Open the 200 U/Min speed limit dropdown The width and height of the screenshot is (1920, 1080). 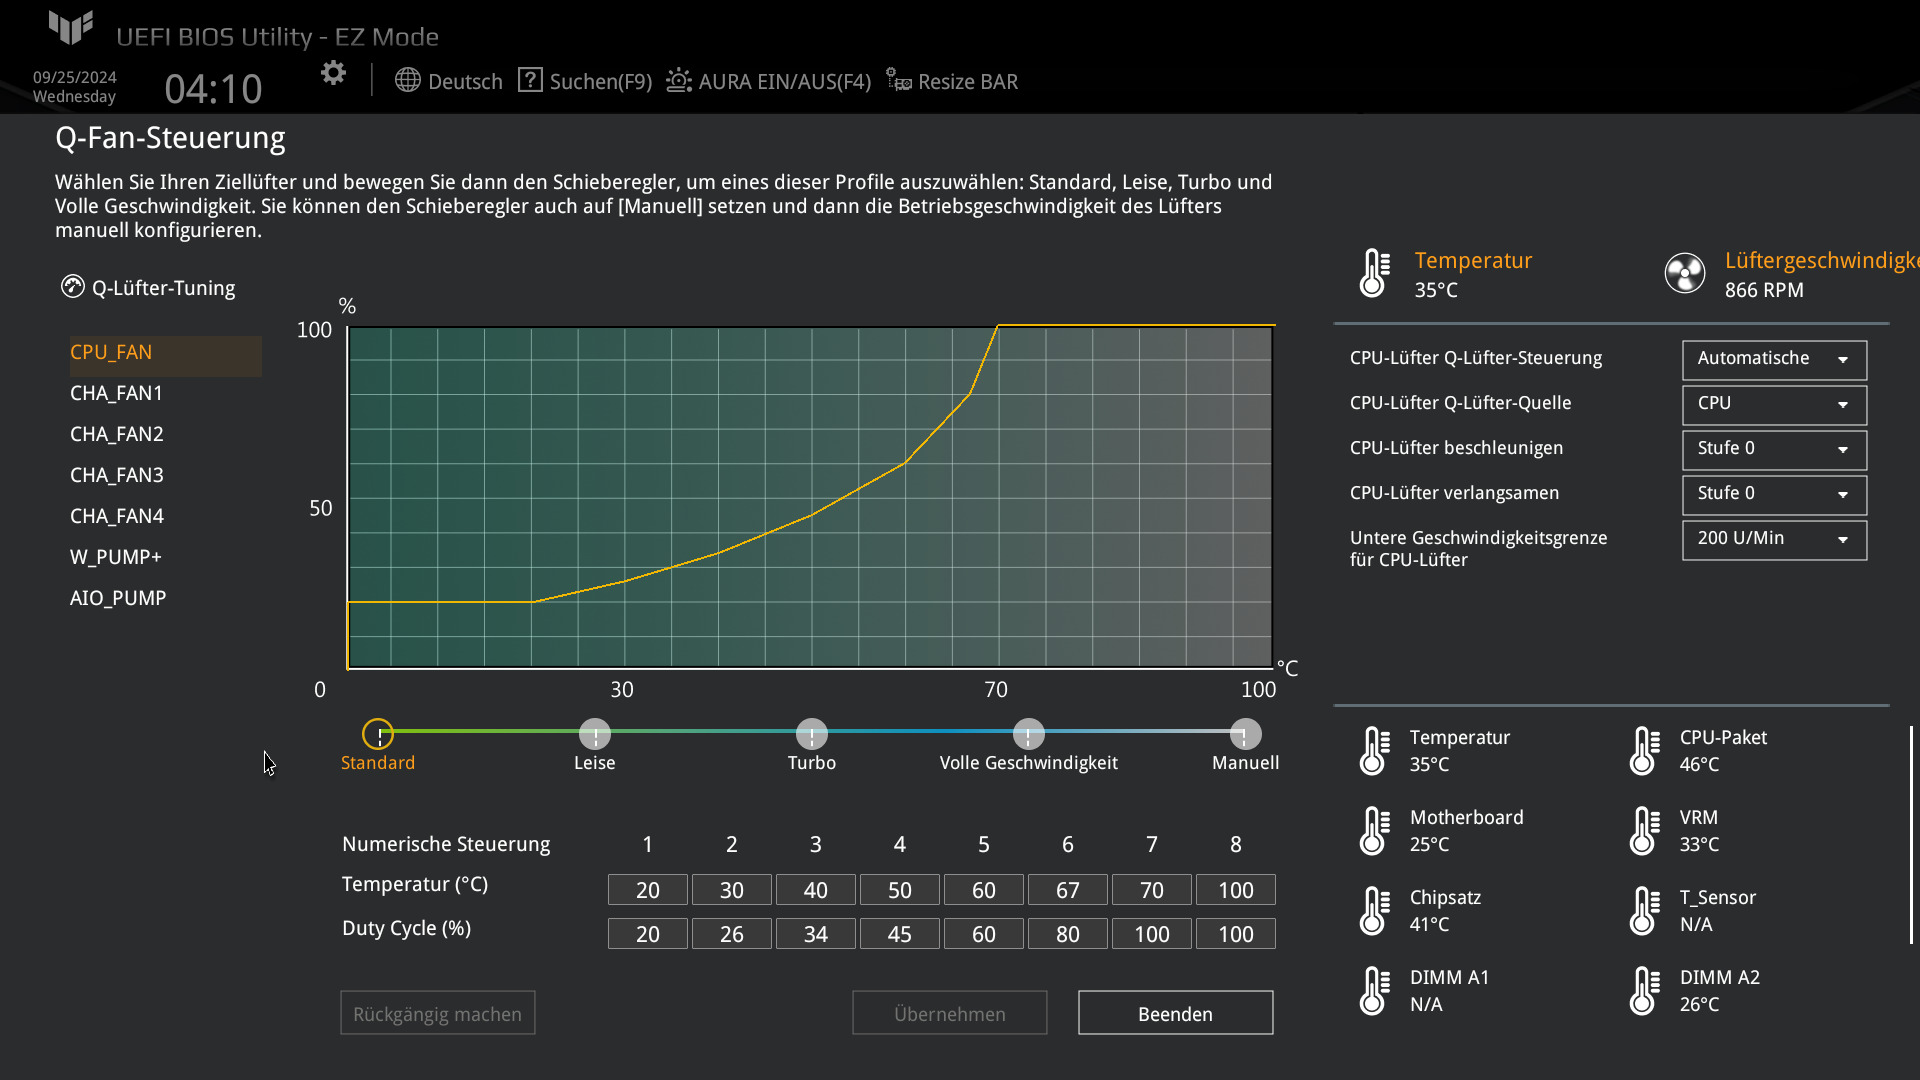[1773, 539]
